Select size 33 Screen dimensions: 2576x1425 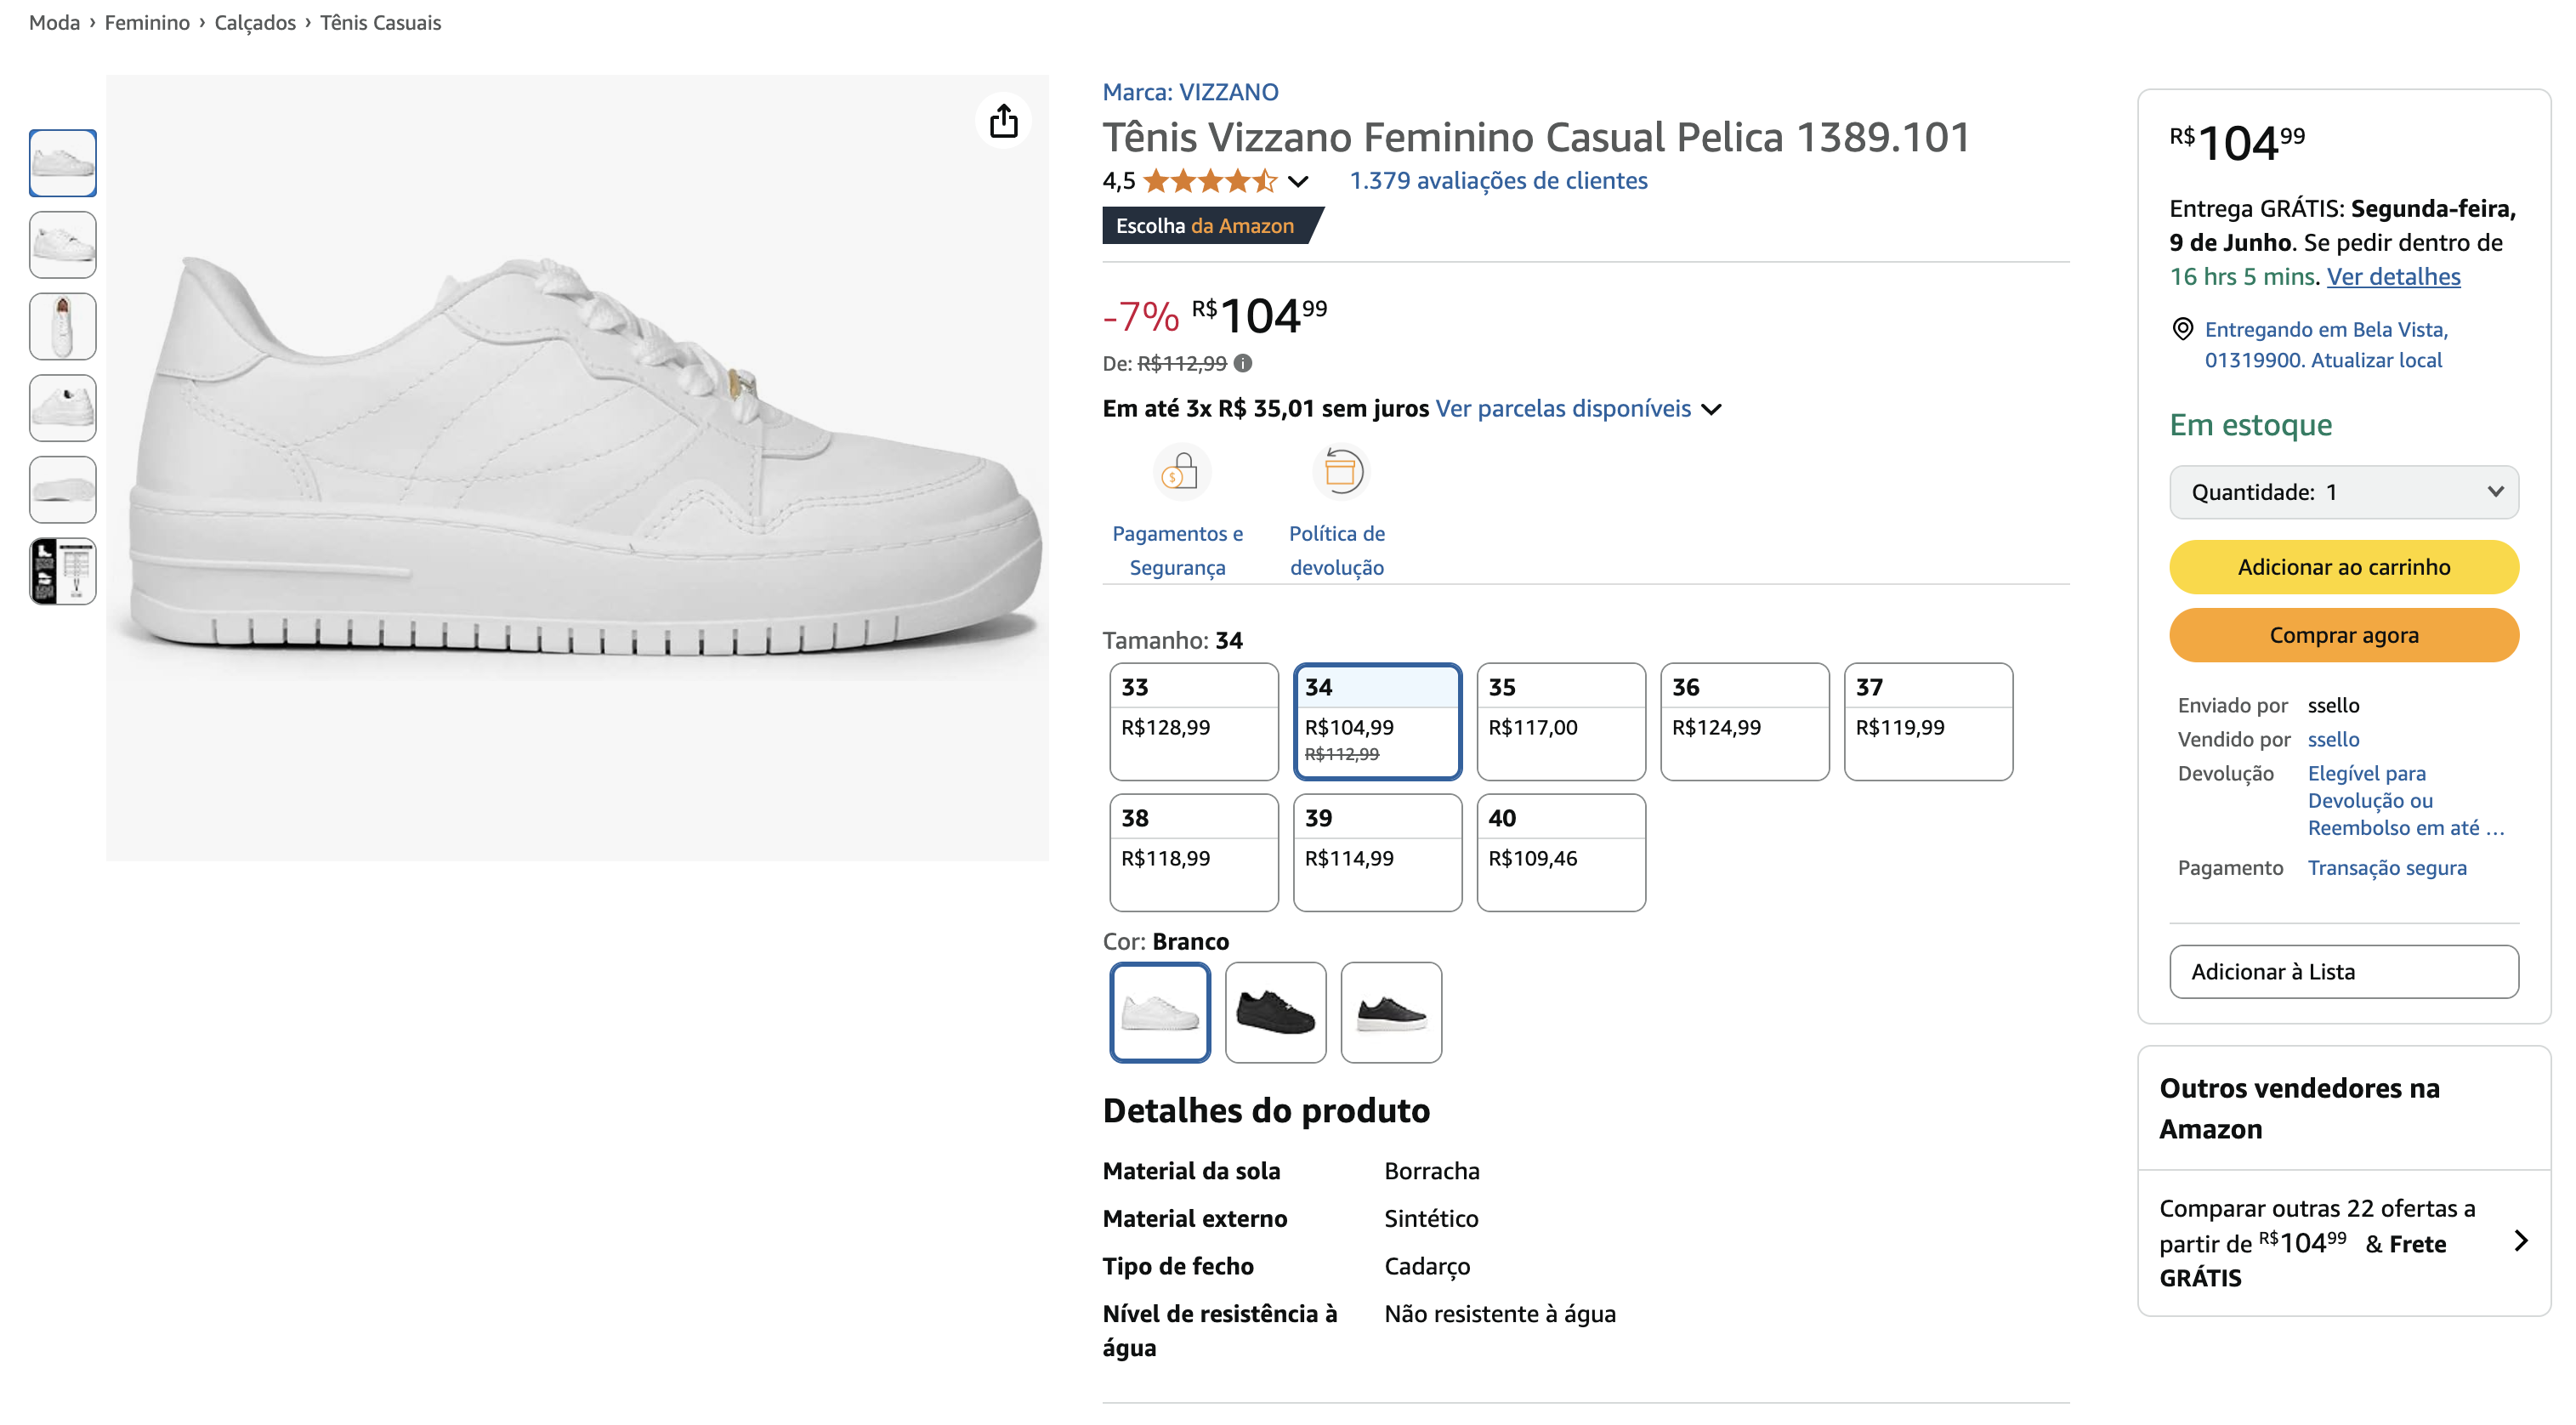(1194, 721)
